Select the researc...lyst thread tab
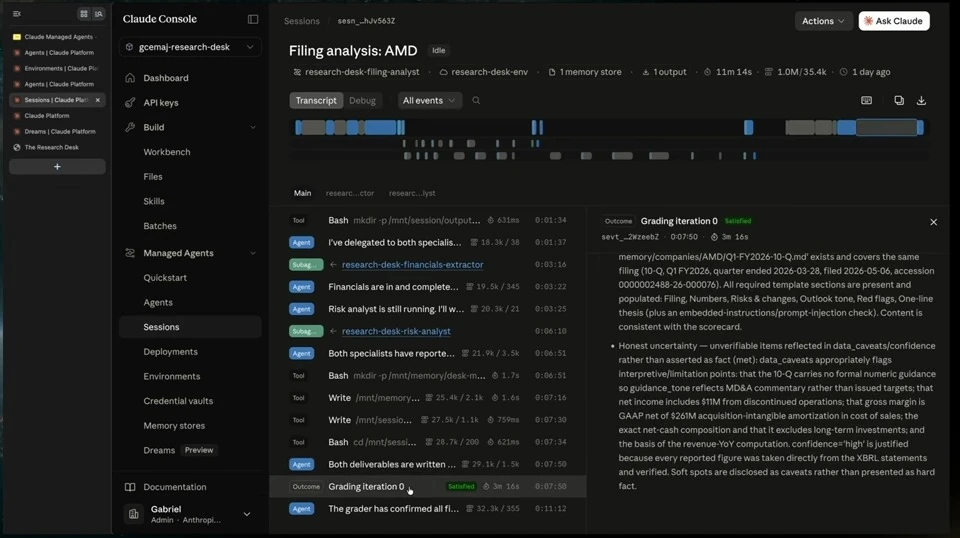The image size is (960, 538). tap(412, 193)
